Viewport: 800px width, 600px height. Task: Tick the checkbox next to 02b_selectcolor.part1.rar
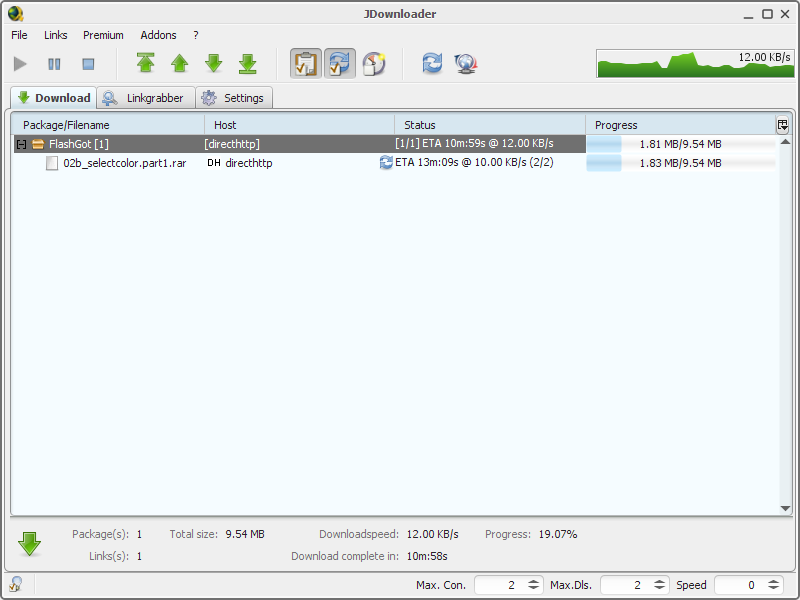click(52, 163)
